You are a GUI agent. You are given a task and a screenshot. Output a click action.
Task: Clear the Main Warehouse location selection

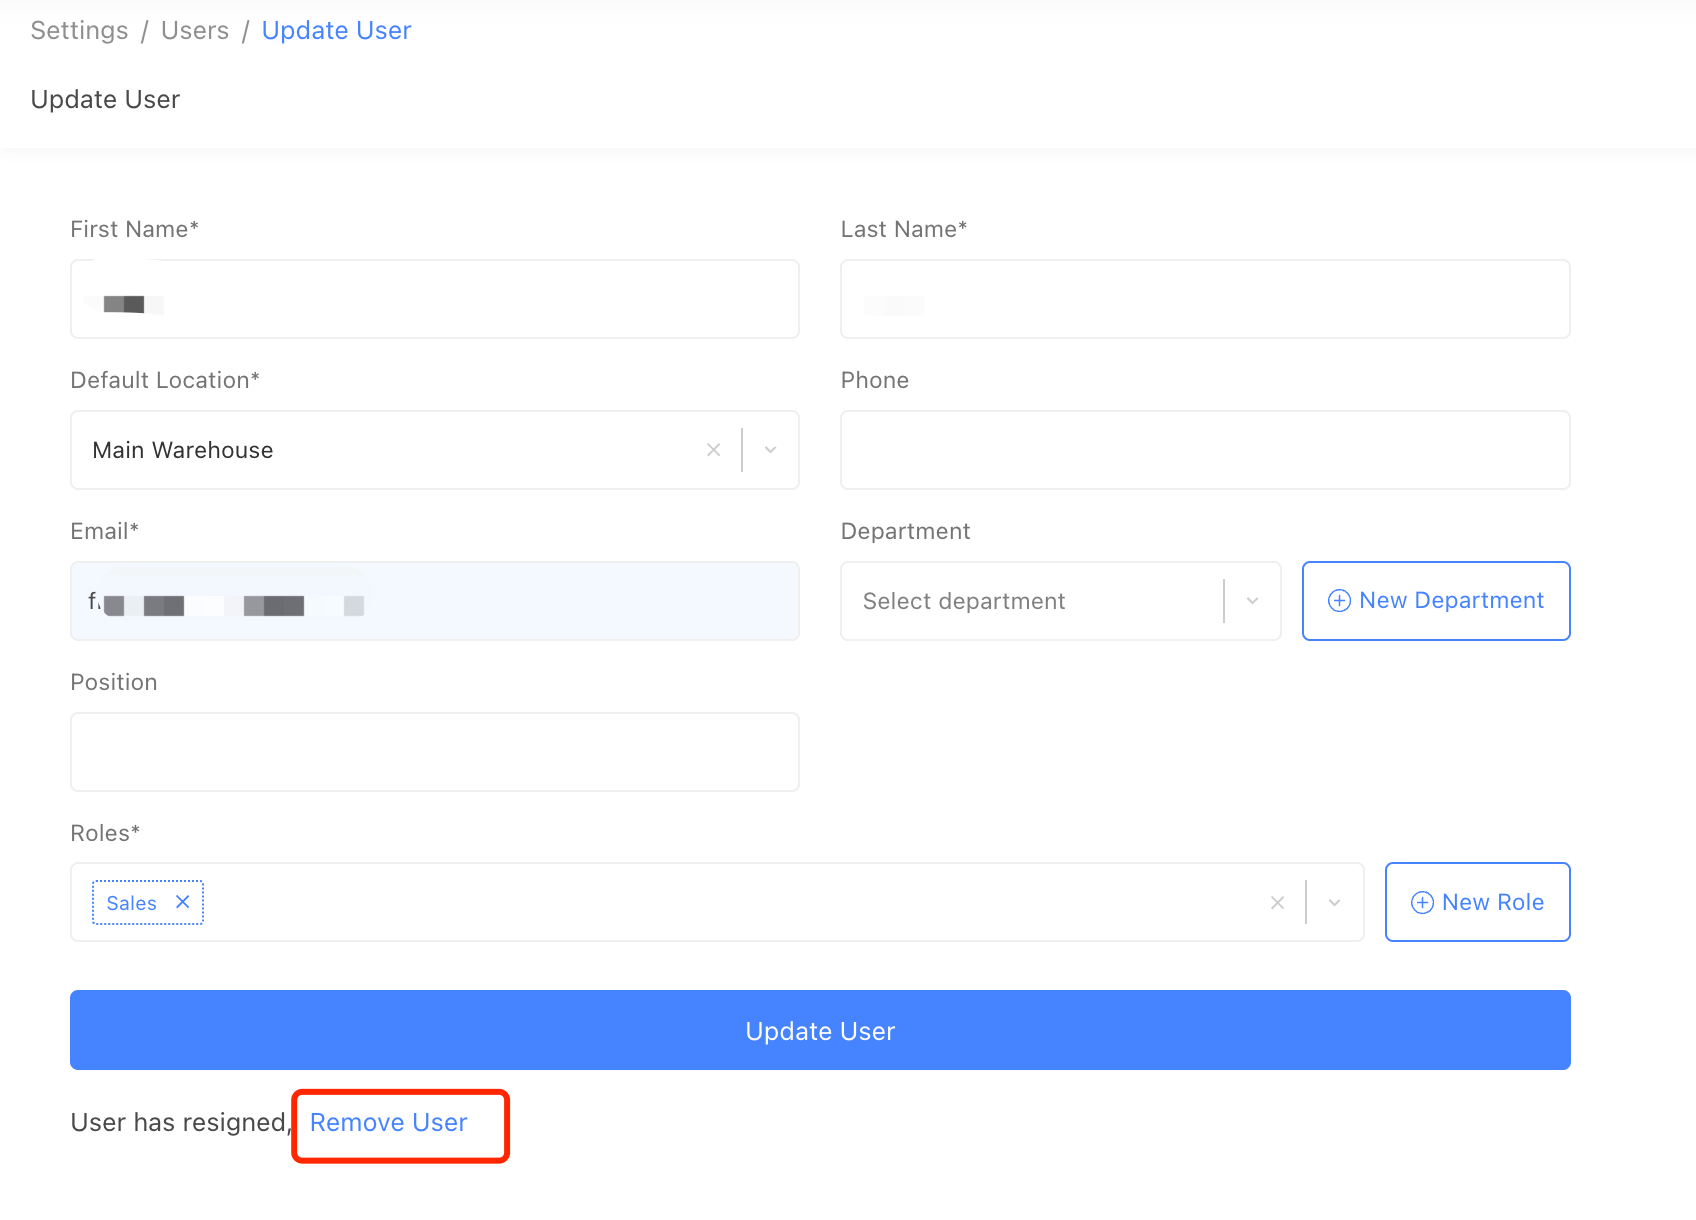[x=713, y=450]
